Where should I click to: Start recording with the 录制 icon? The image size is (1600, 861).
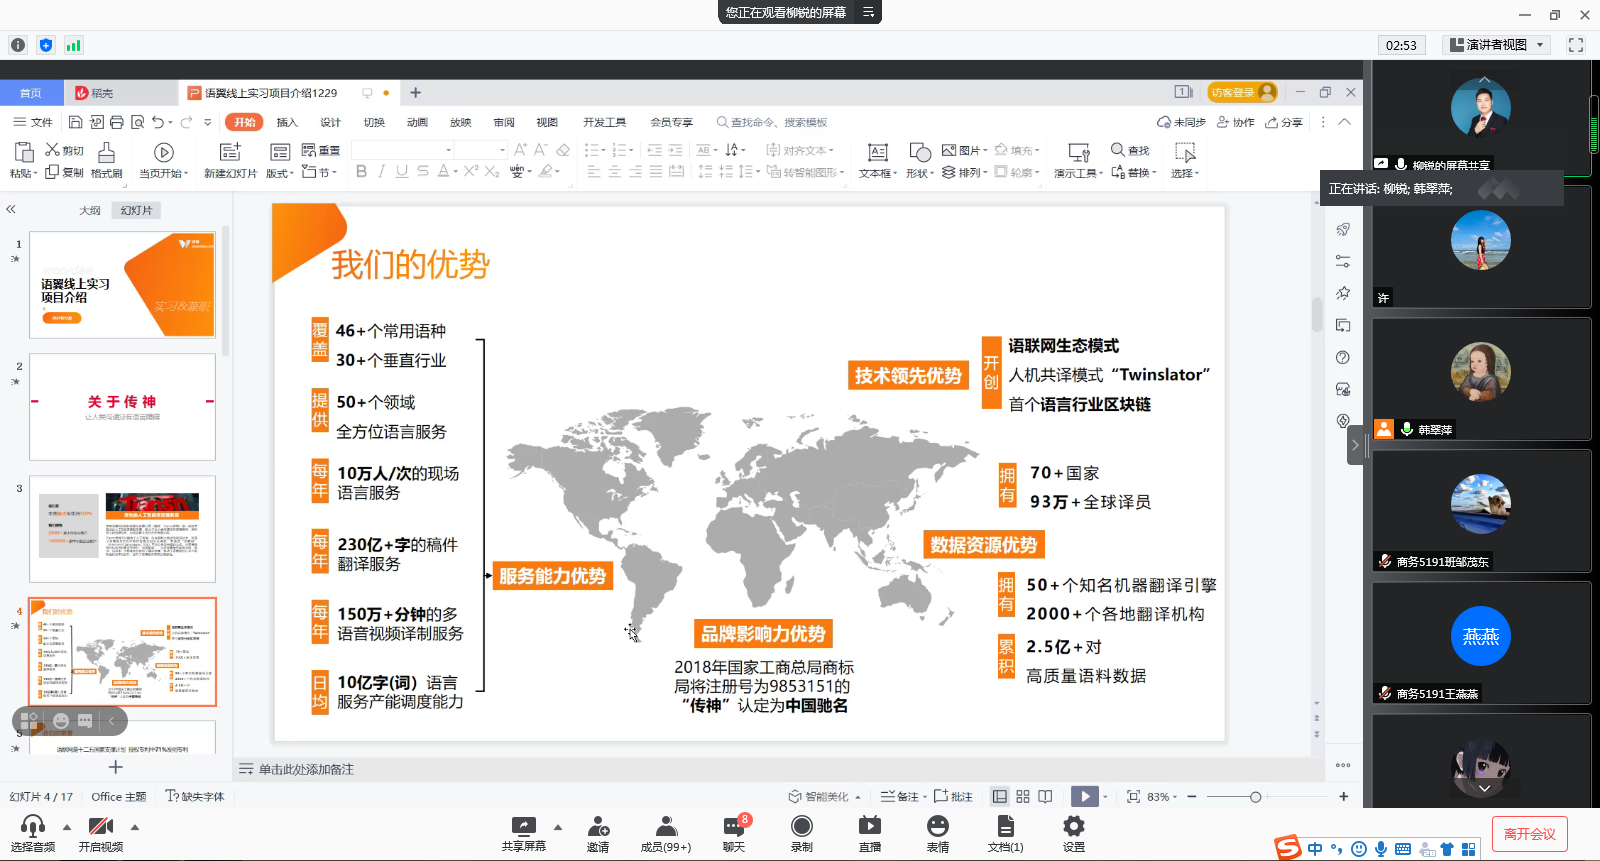(801, 827)
